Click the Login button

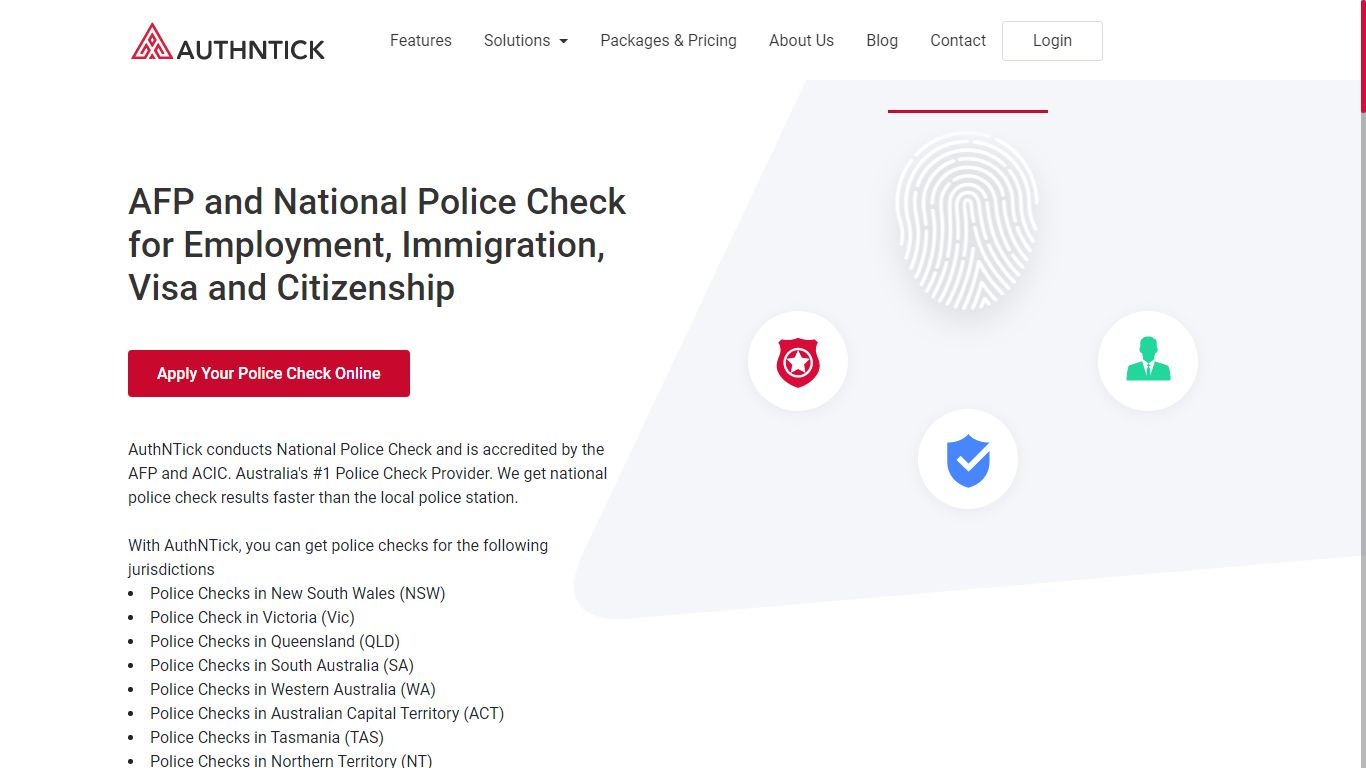click(x=1052, y=41)
